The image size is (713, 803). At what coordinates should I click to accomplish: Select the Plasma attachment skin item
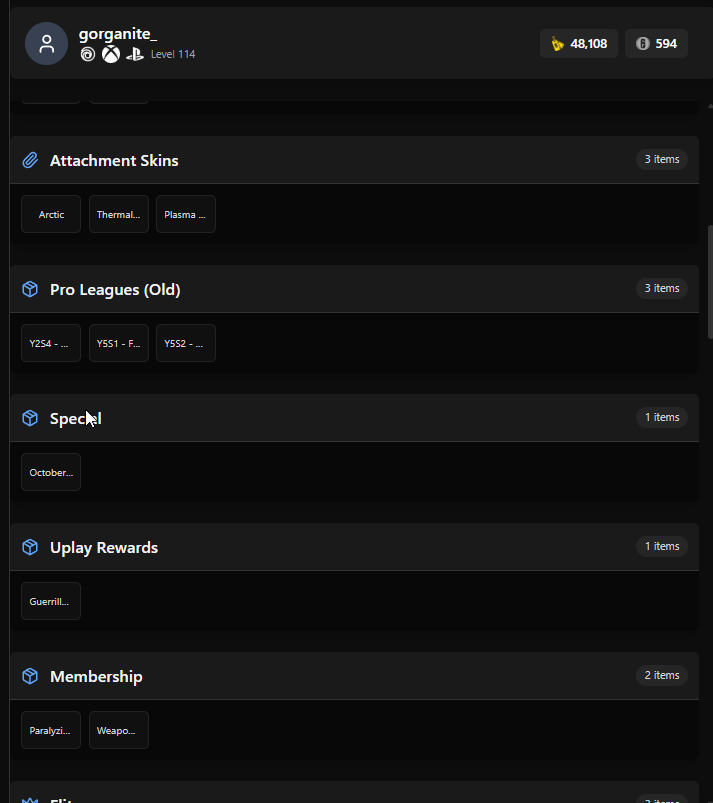pos(186,214)
